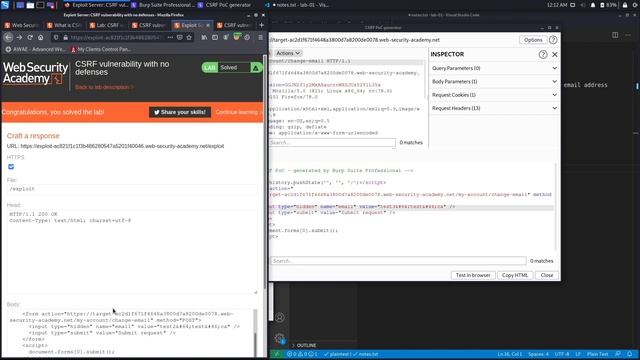Screen dimensions: 640x360
Task: Toggle the HTTPS checkbox
Action: [11, 167]
